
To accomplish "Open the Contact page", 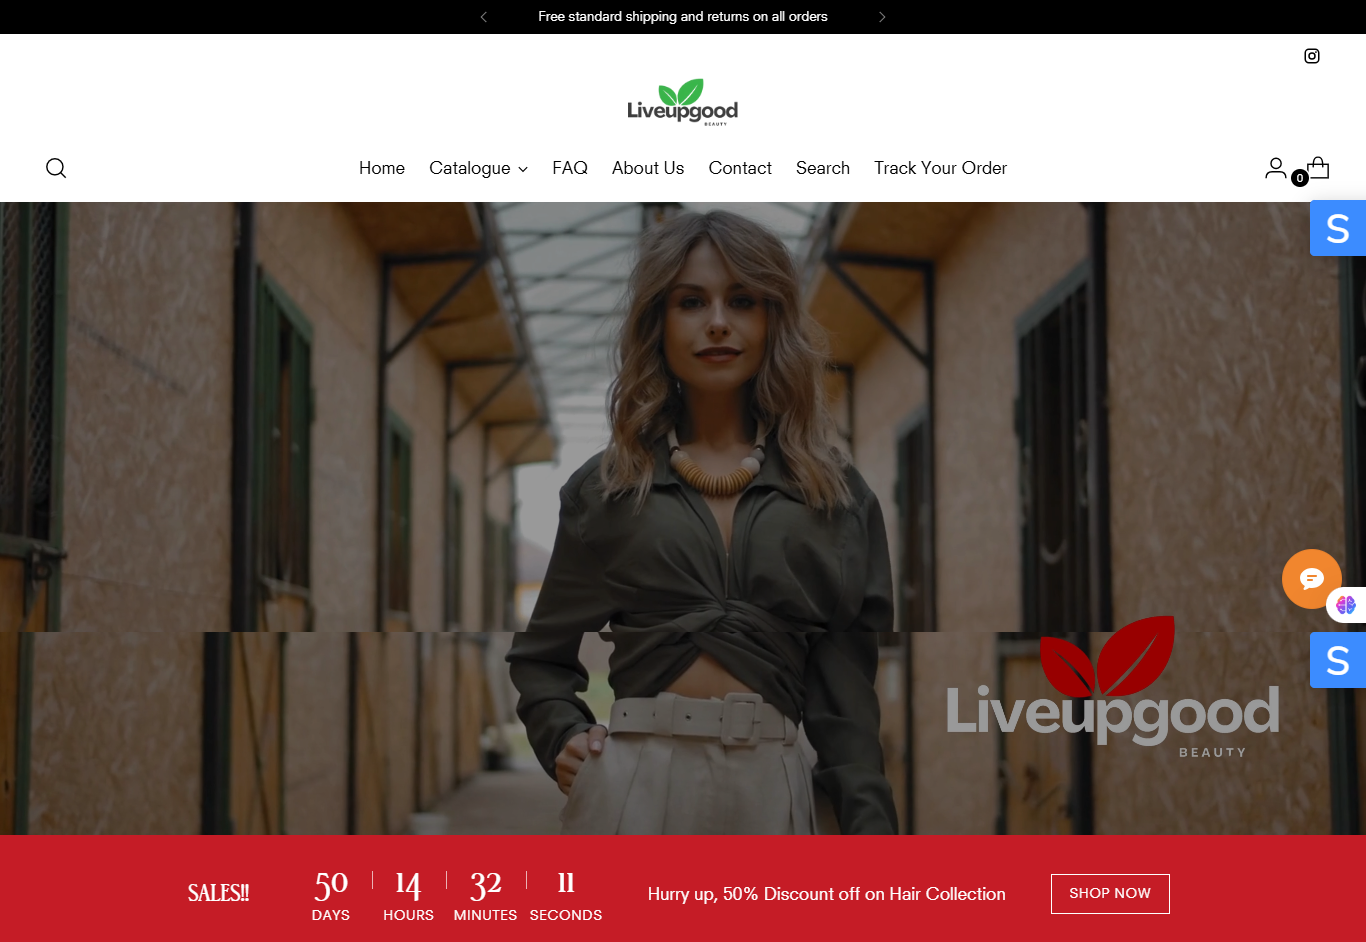I will click(x=740, y=168).
